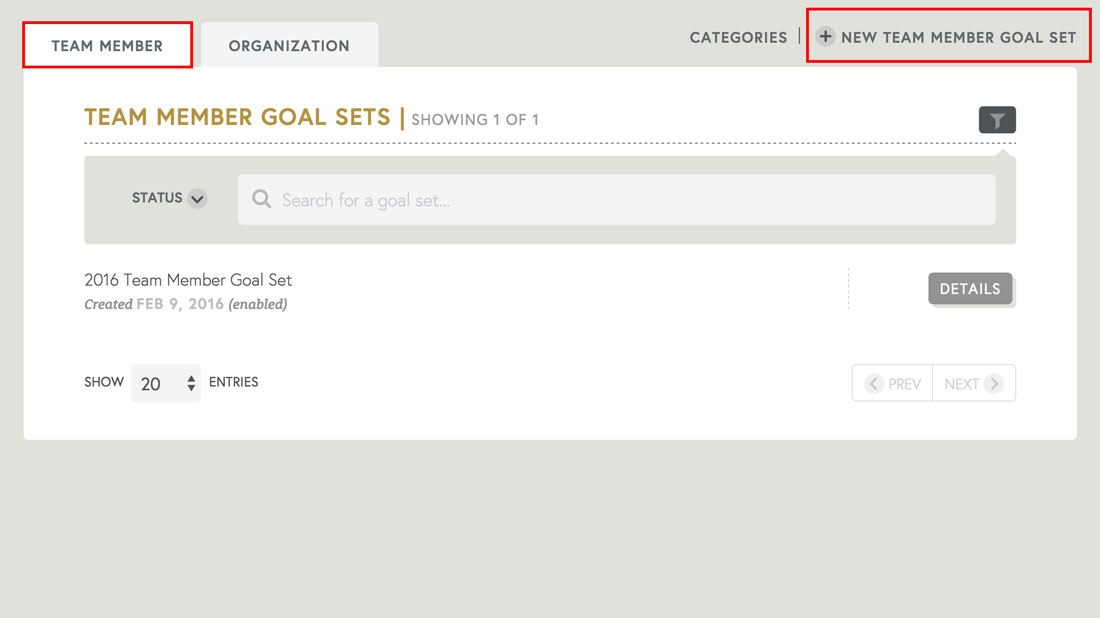Screen dimensions: 1100x618
Task: Collapse the filter panel using the funnel button
Action: (996, 119)
